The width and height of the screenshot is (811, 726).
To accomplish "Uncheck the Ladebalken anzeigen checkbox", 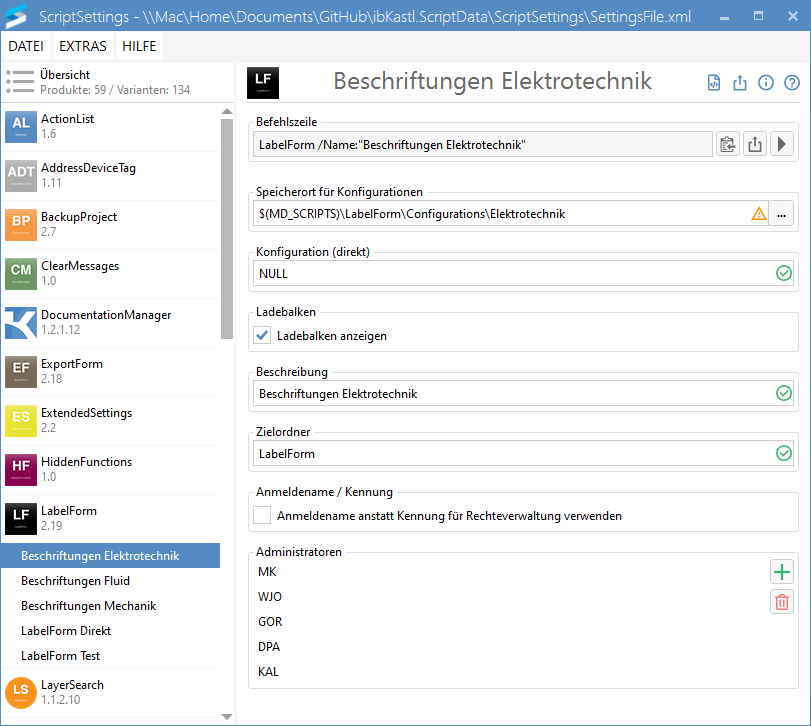I will 262,336.
